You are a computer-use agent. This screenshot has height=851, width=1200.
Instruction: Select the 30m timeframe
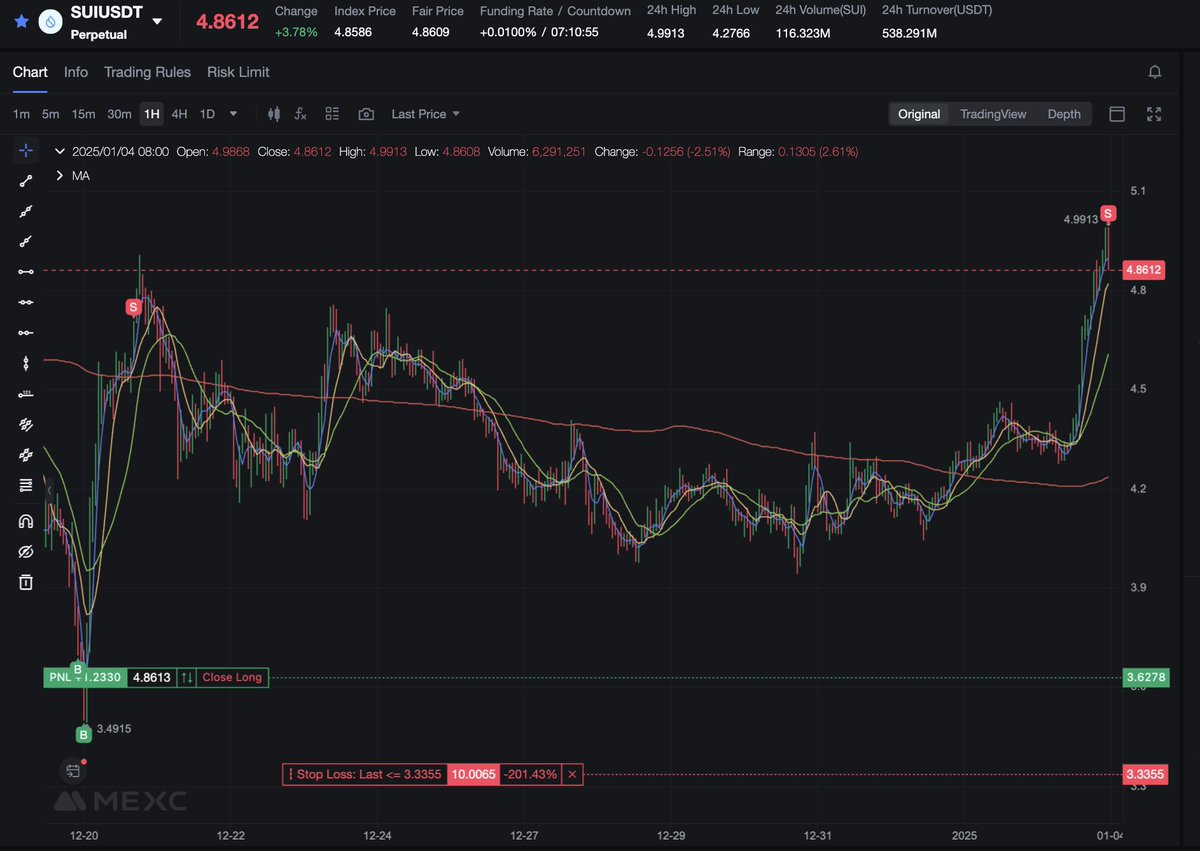[x=119, y=114]
